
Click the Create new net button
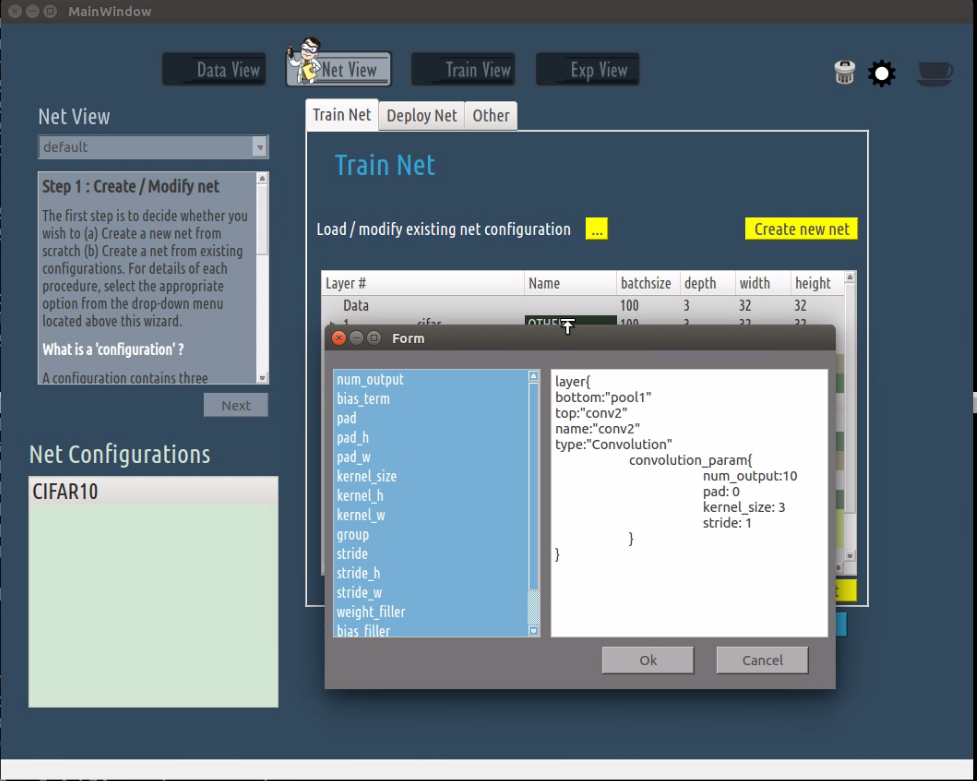[x=801, y=229]
